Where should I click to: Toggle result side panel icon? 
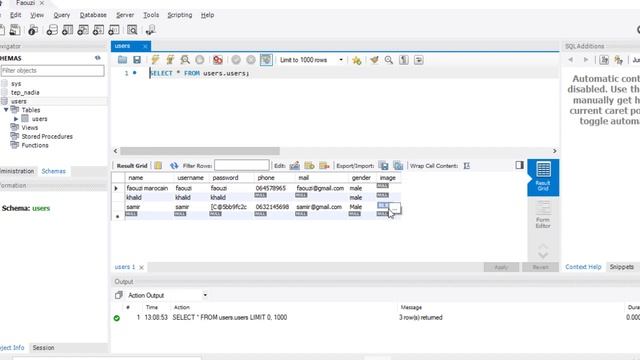[519, 165]
